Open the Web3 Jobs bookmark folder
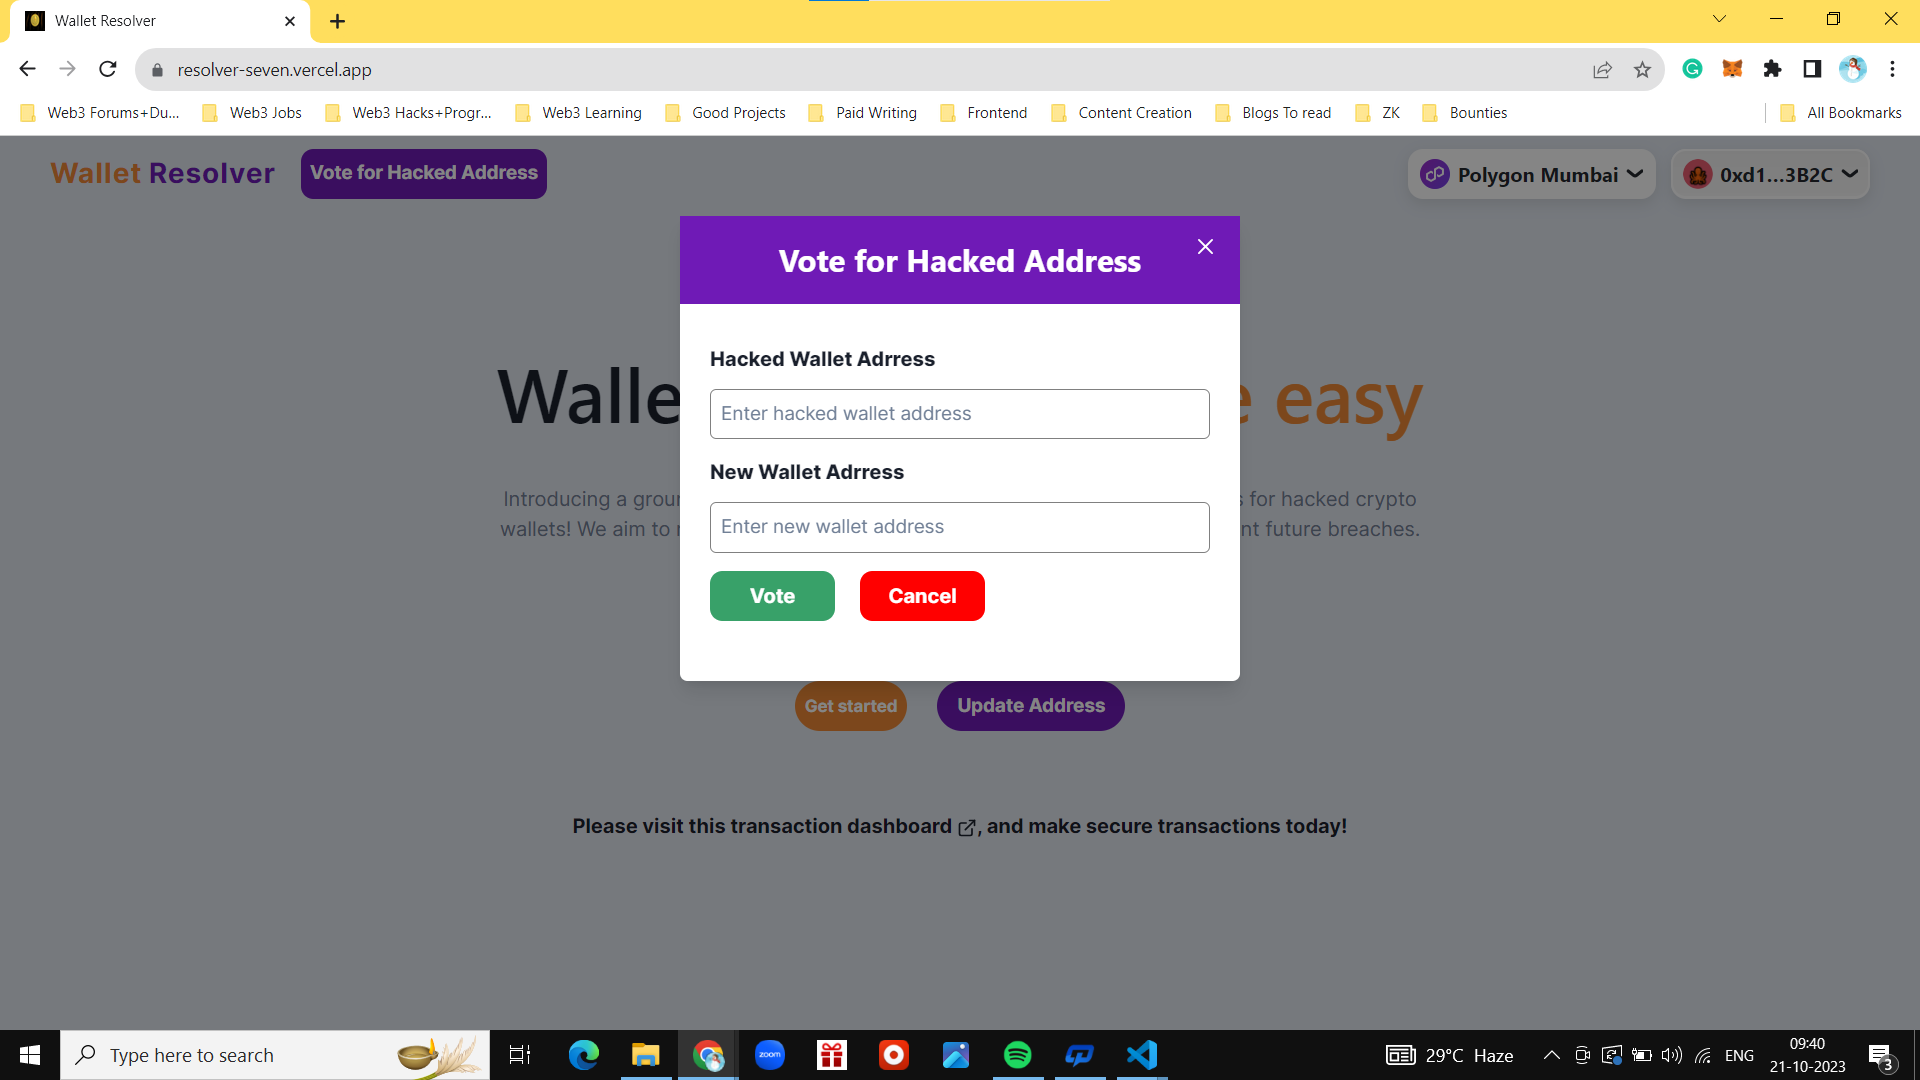1920x1080 pixels. (x=252, y=113)
